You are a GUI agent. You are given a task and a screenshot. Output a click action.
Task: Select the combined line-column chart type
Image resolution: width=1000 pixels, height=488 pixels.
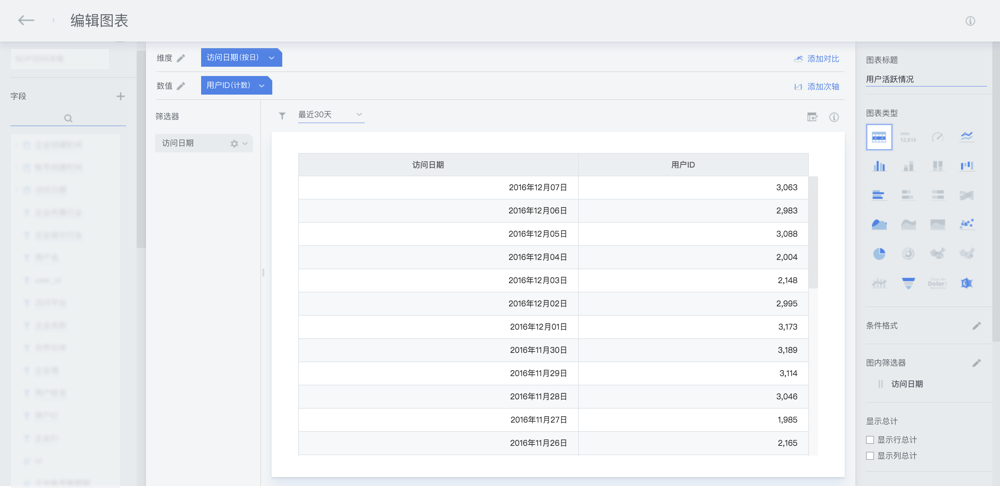coord(879,283)
